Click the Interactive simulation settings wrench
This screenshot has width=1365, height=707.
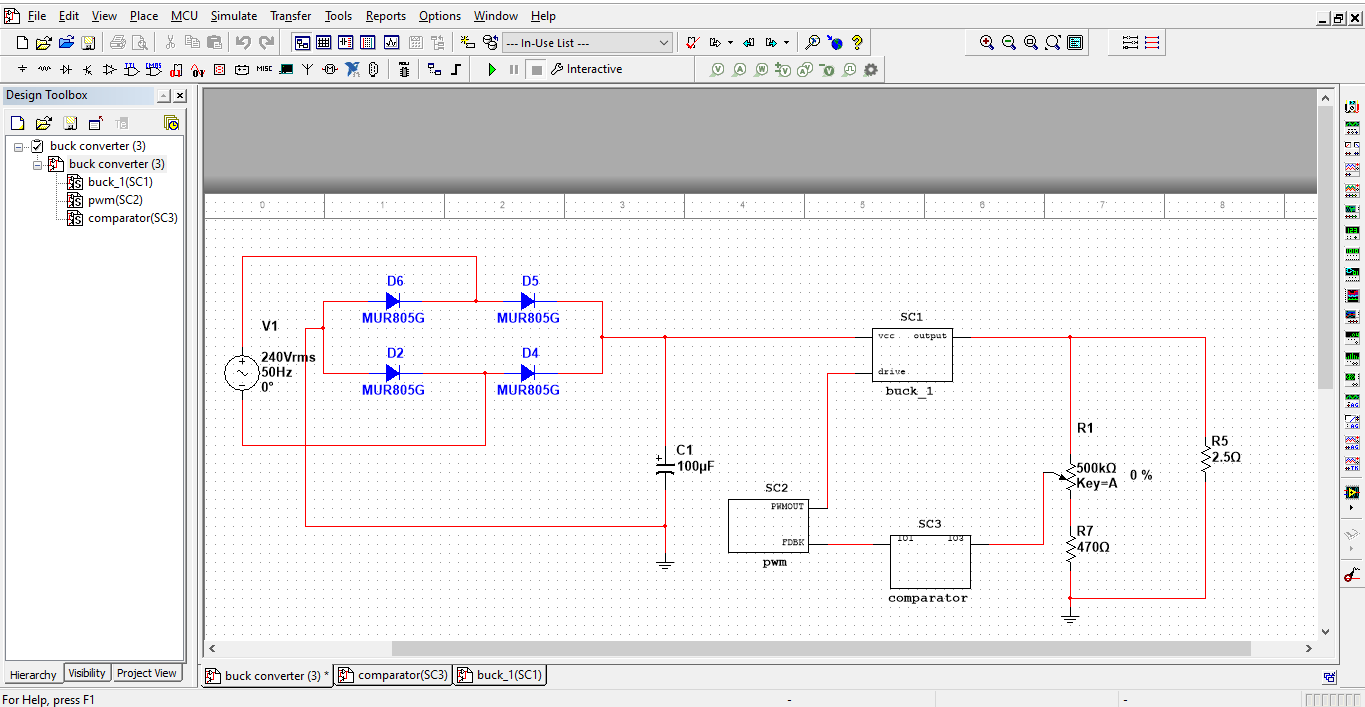(x=557, y=69)
